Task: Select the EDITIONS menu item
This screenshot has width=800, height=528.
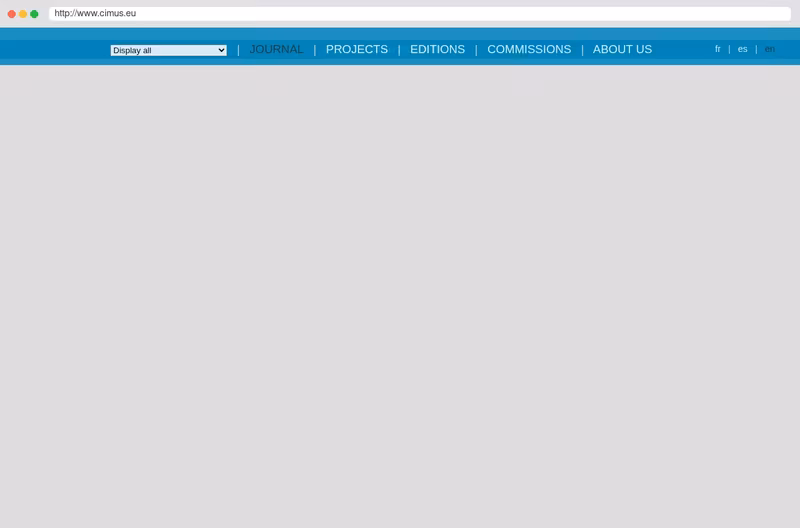Action: pos(437,49)
